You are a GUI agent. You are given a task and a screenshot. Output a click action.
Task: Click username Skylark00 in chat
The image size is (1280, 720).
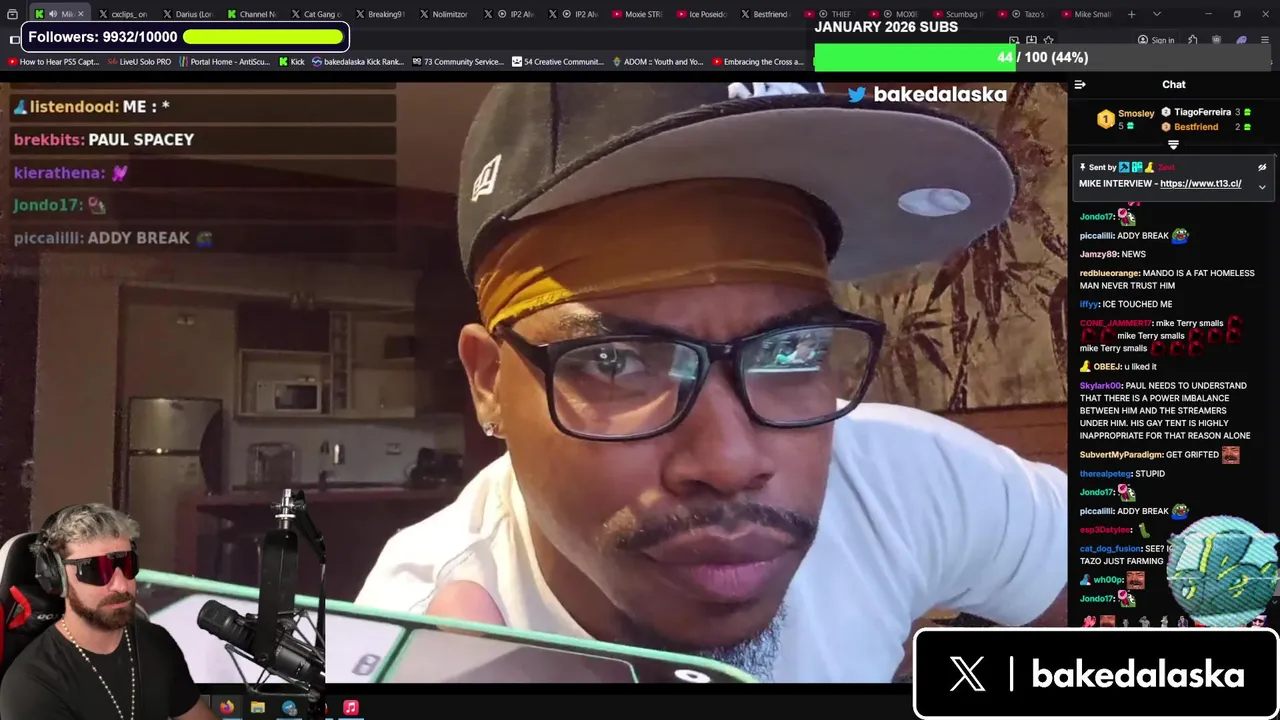coord(1101,385)
